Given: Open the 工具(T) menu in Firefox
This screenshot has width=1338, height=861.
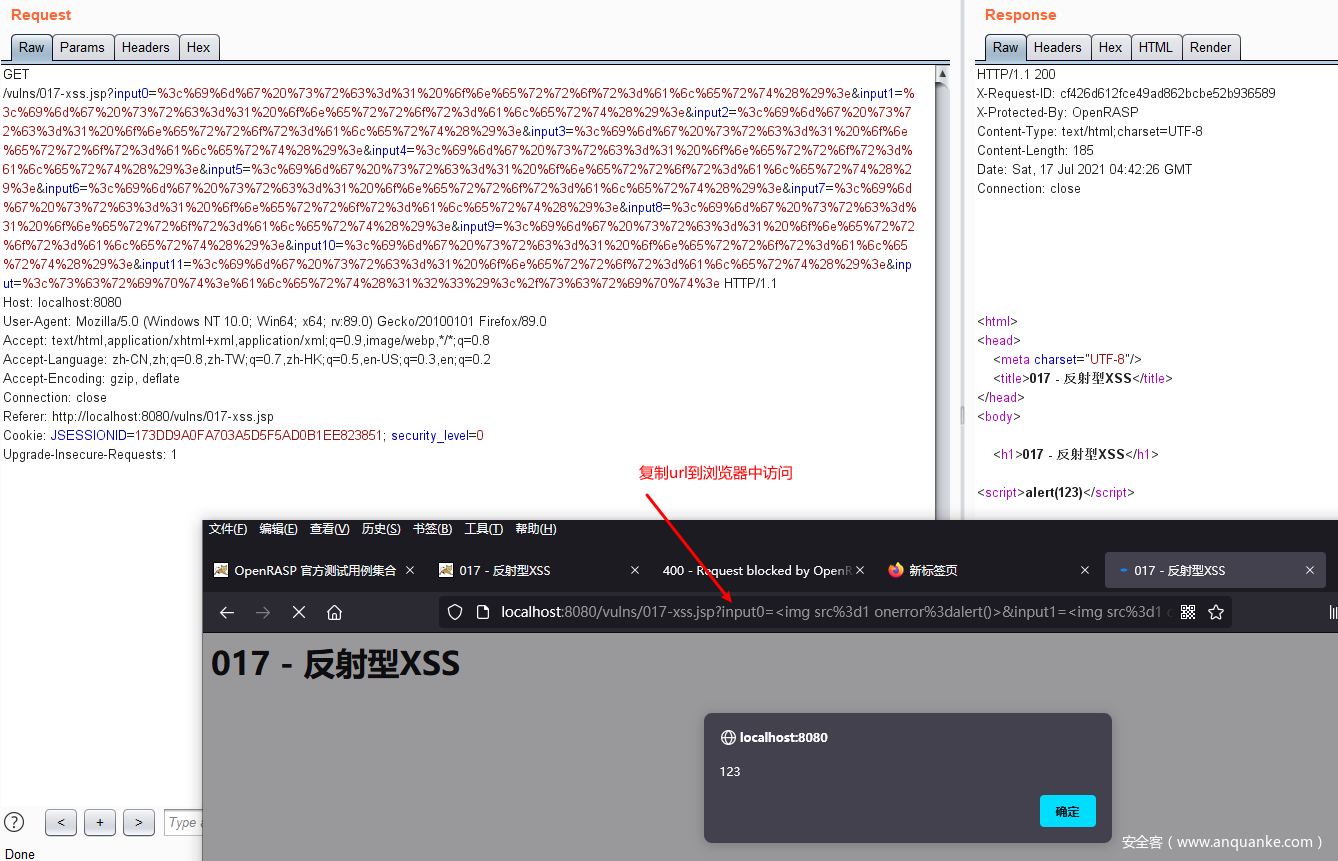Looking at the screenshot, I should pyautogui.click(x=484, y=529).
